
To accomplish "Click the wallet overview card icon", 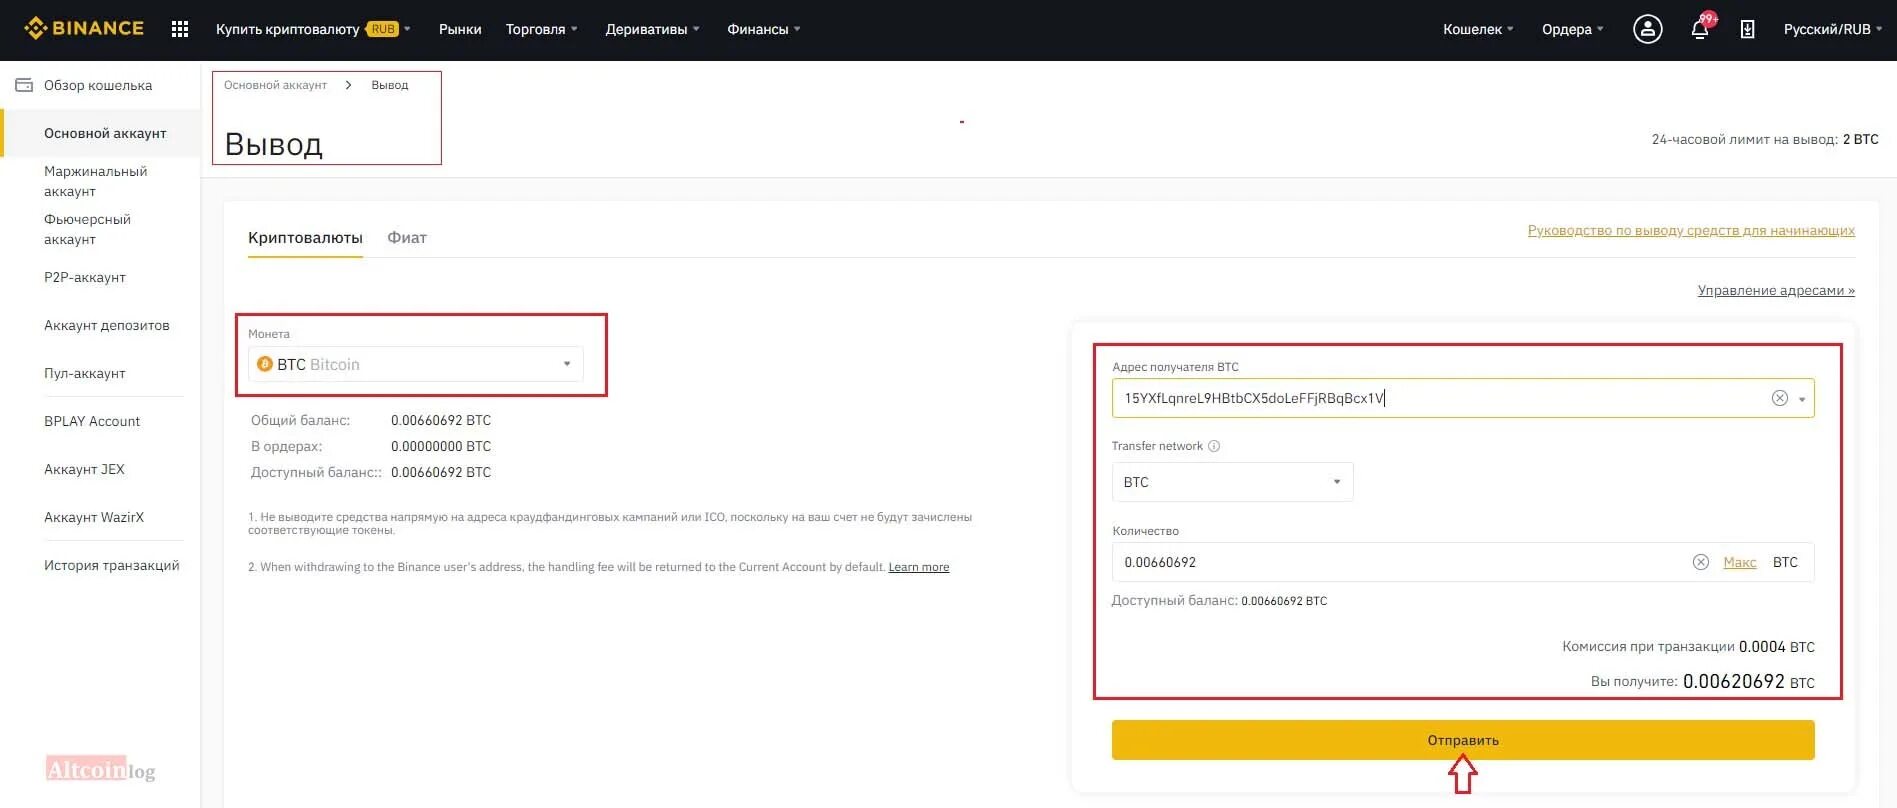I will (24, 85).
